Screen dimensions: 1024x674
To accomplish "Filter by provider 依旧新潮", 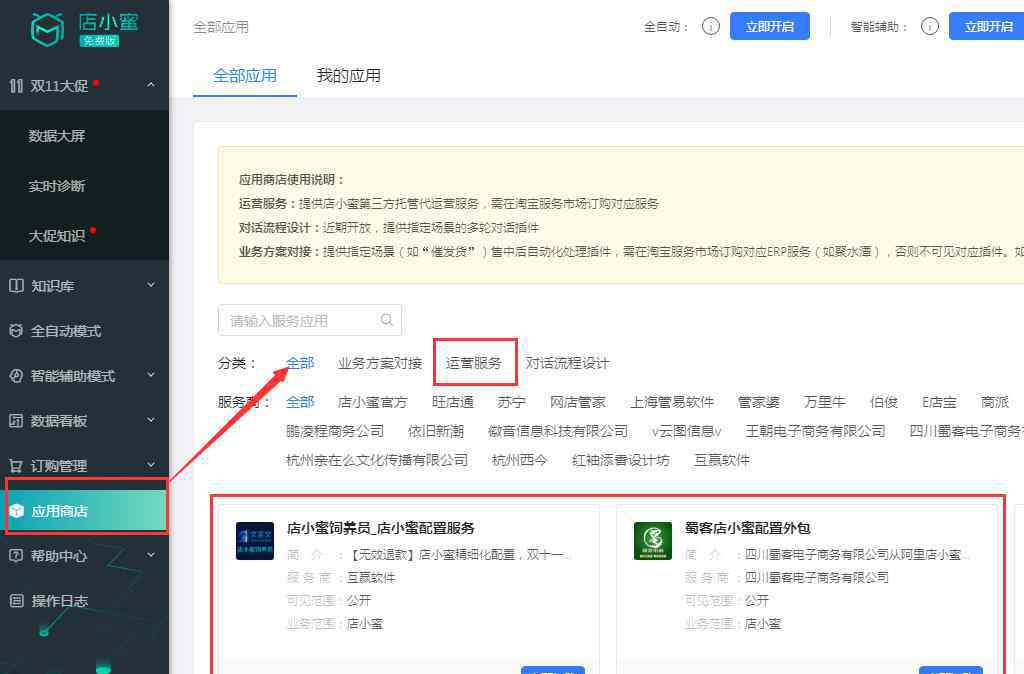I will [436, 431].
